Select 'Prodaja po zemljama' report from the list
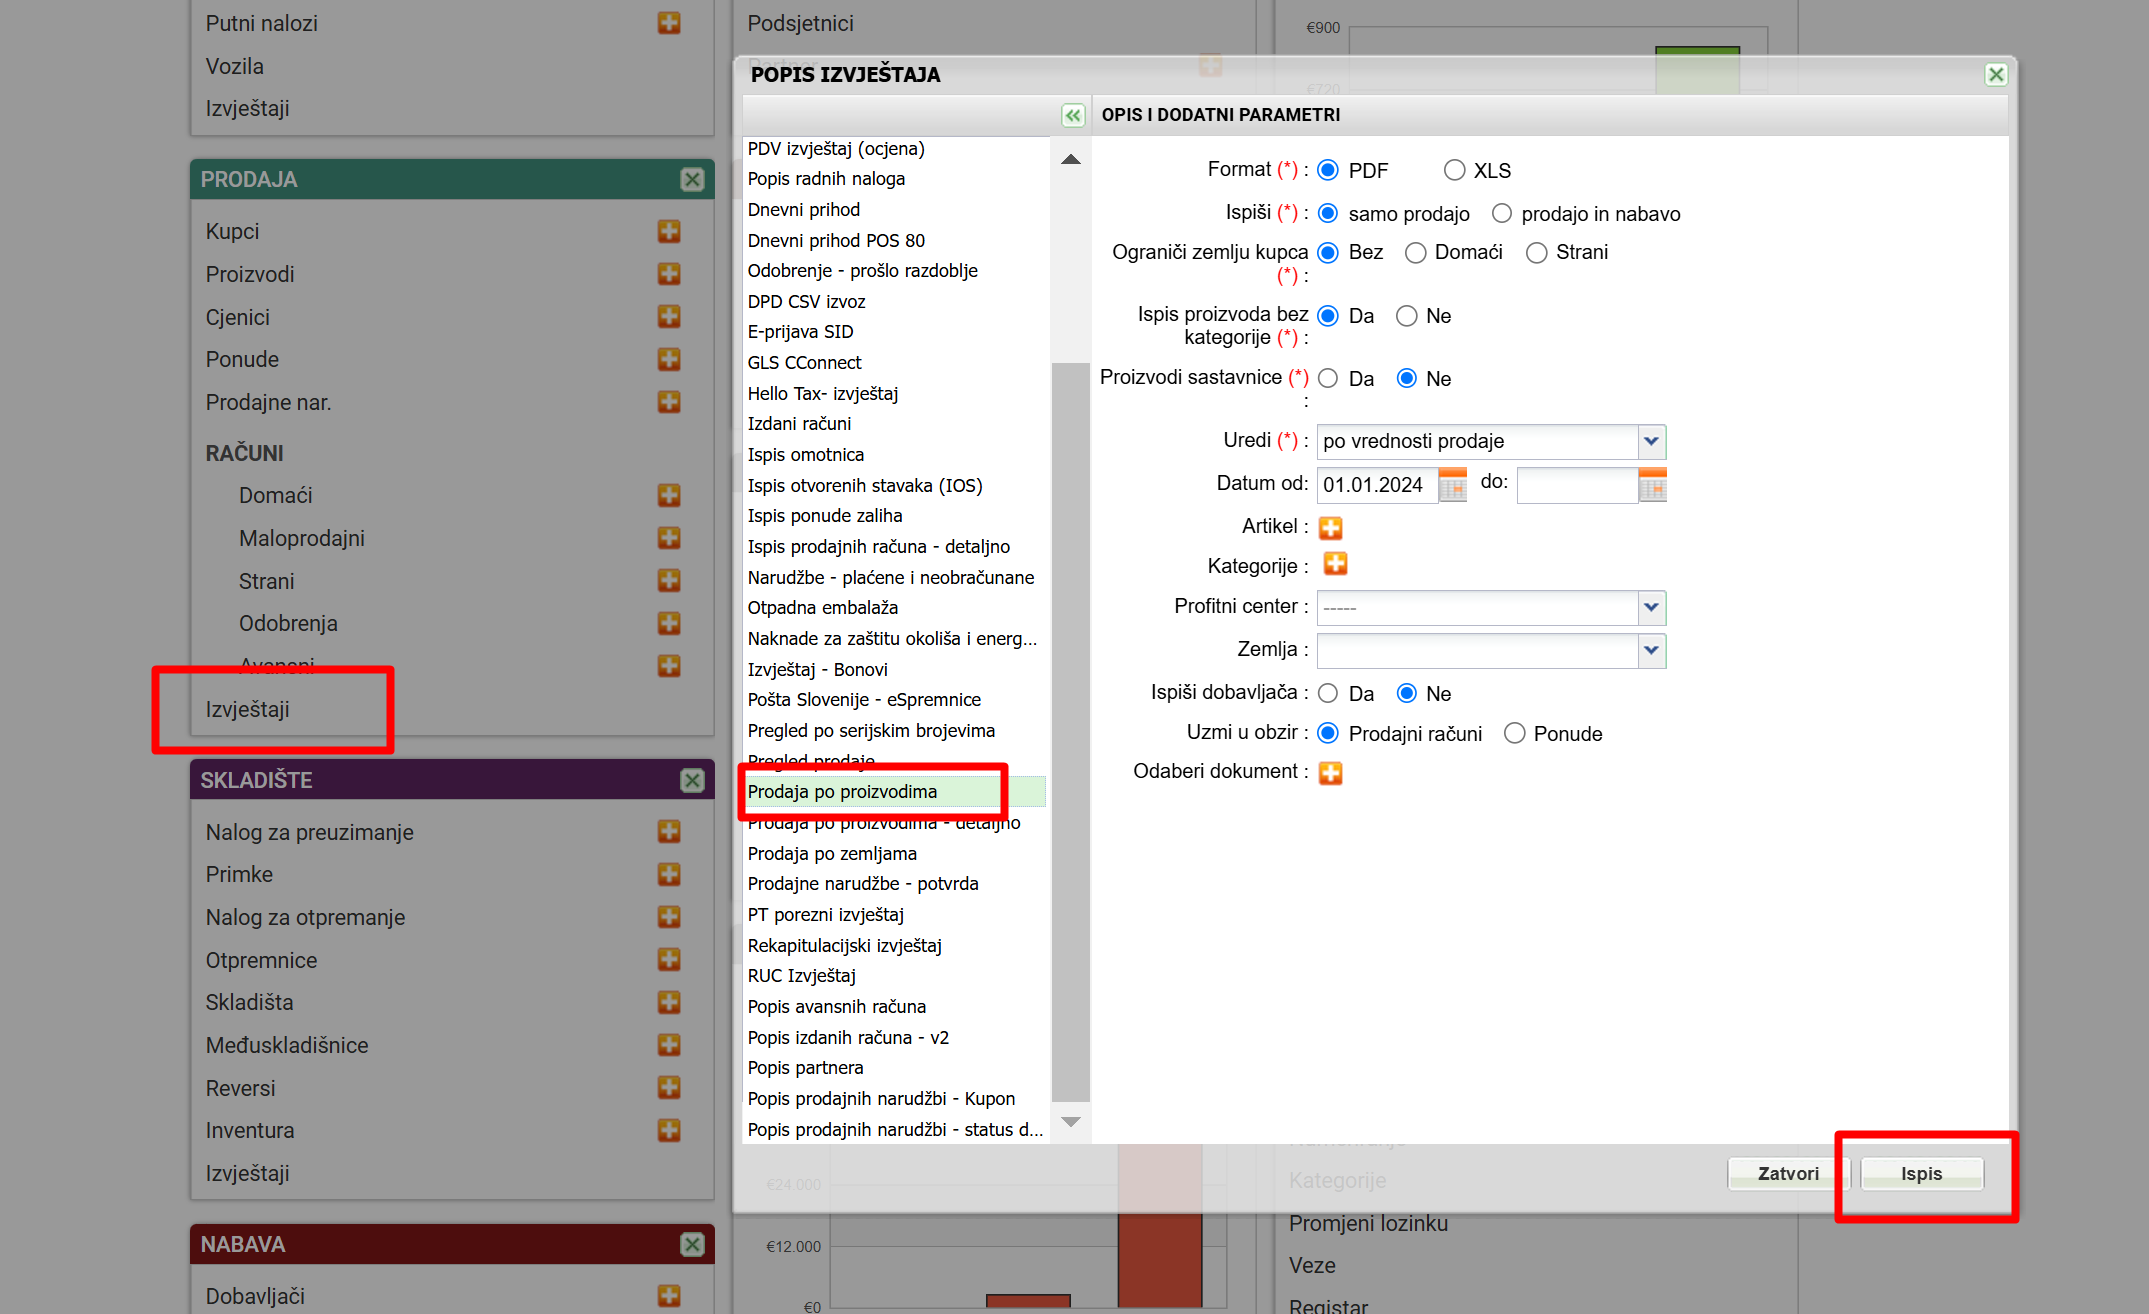 832,853
